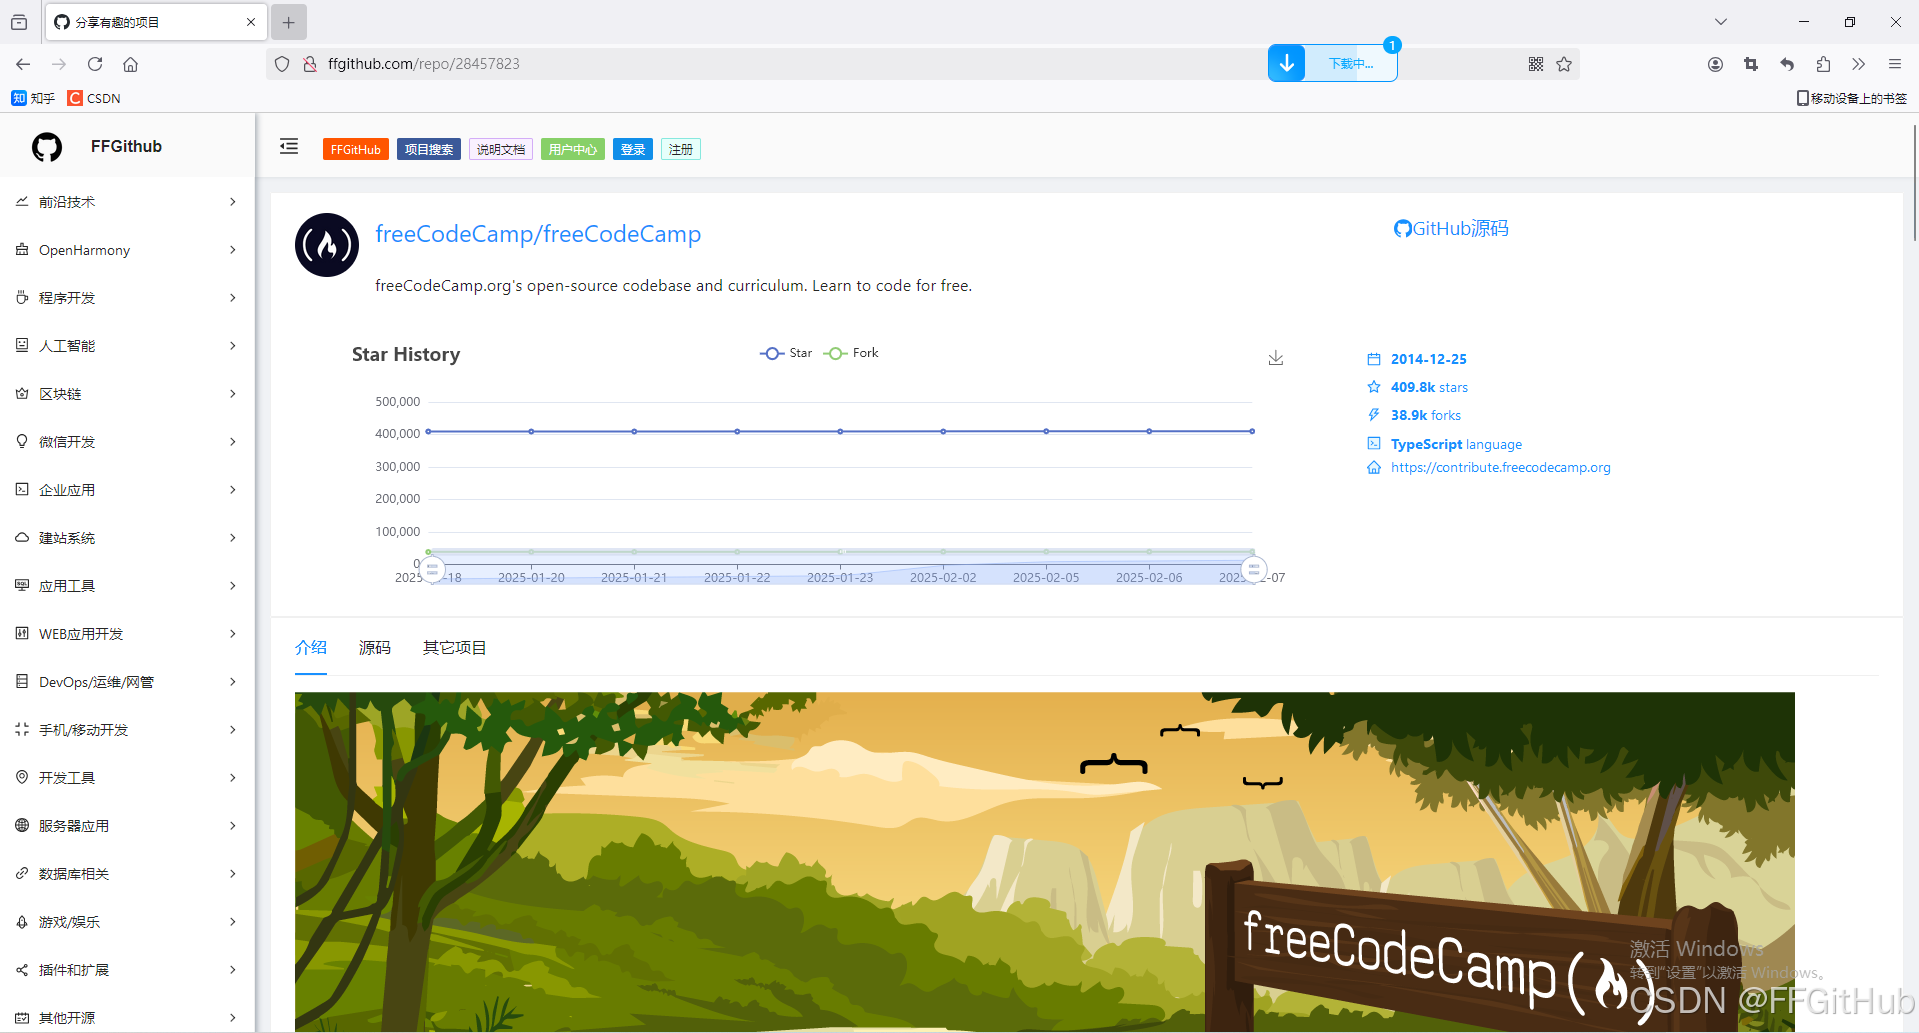Expand the 区块链 sidebar category
Image resolution: width=1919 pixels, height=1033 pixels.
tap(127, 394)
